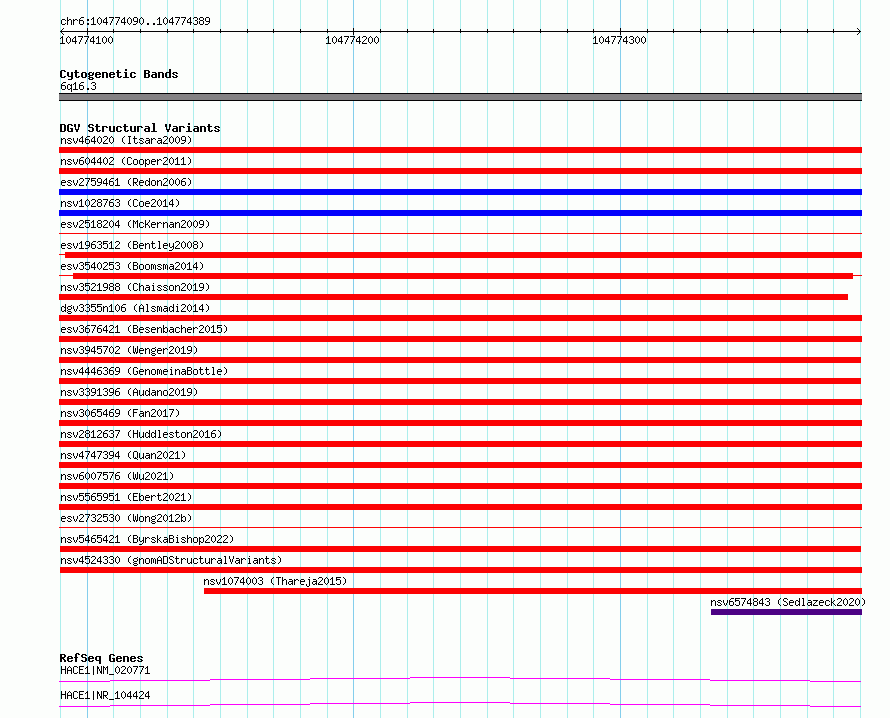Open variant nsv4446369 (GenomeinaBottle)

144,371
